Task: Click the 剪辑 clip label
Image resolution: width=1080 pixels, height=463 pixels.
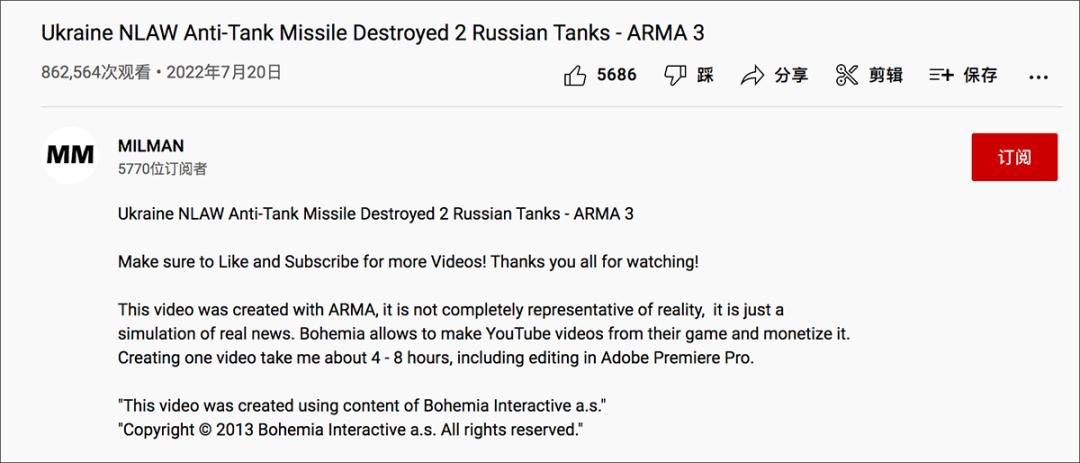Action: [x=885, y=75]
